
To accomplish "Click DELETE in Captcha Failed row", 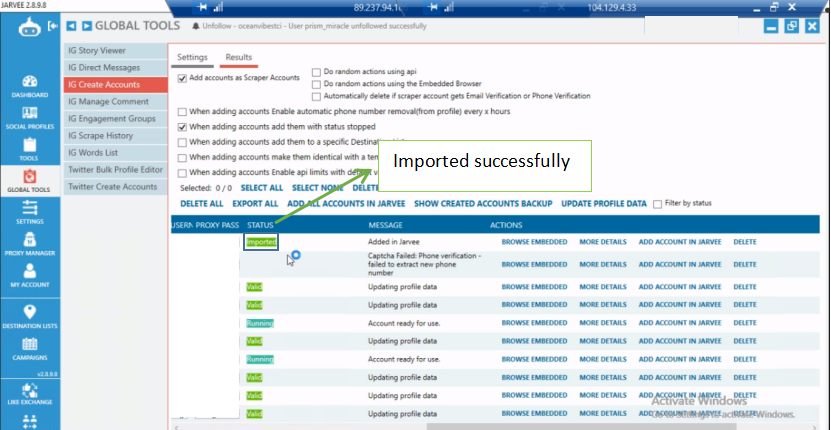I will [745, 264].
